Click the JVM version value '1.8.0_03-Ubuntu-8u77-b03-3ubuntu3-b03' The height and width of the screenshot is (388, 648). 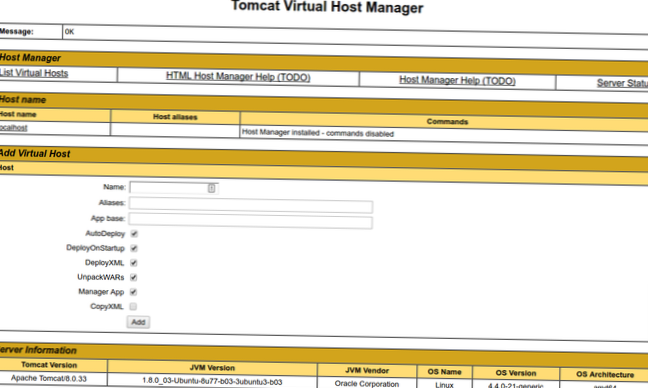tap(212, 381)
